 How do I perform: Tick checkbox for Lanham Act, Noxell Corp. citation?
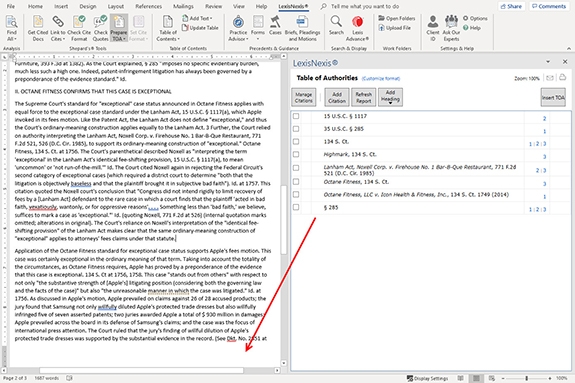[296, 168]
